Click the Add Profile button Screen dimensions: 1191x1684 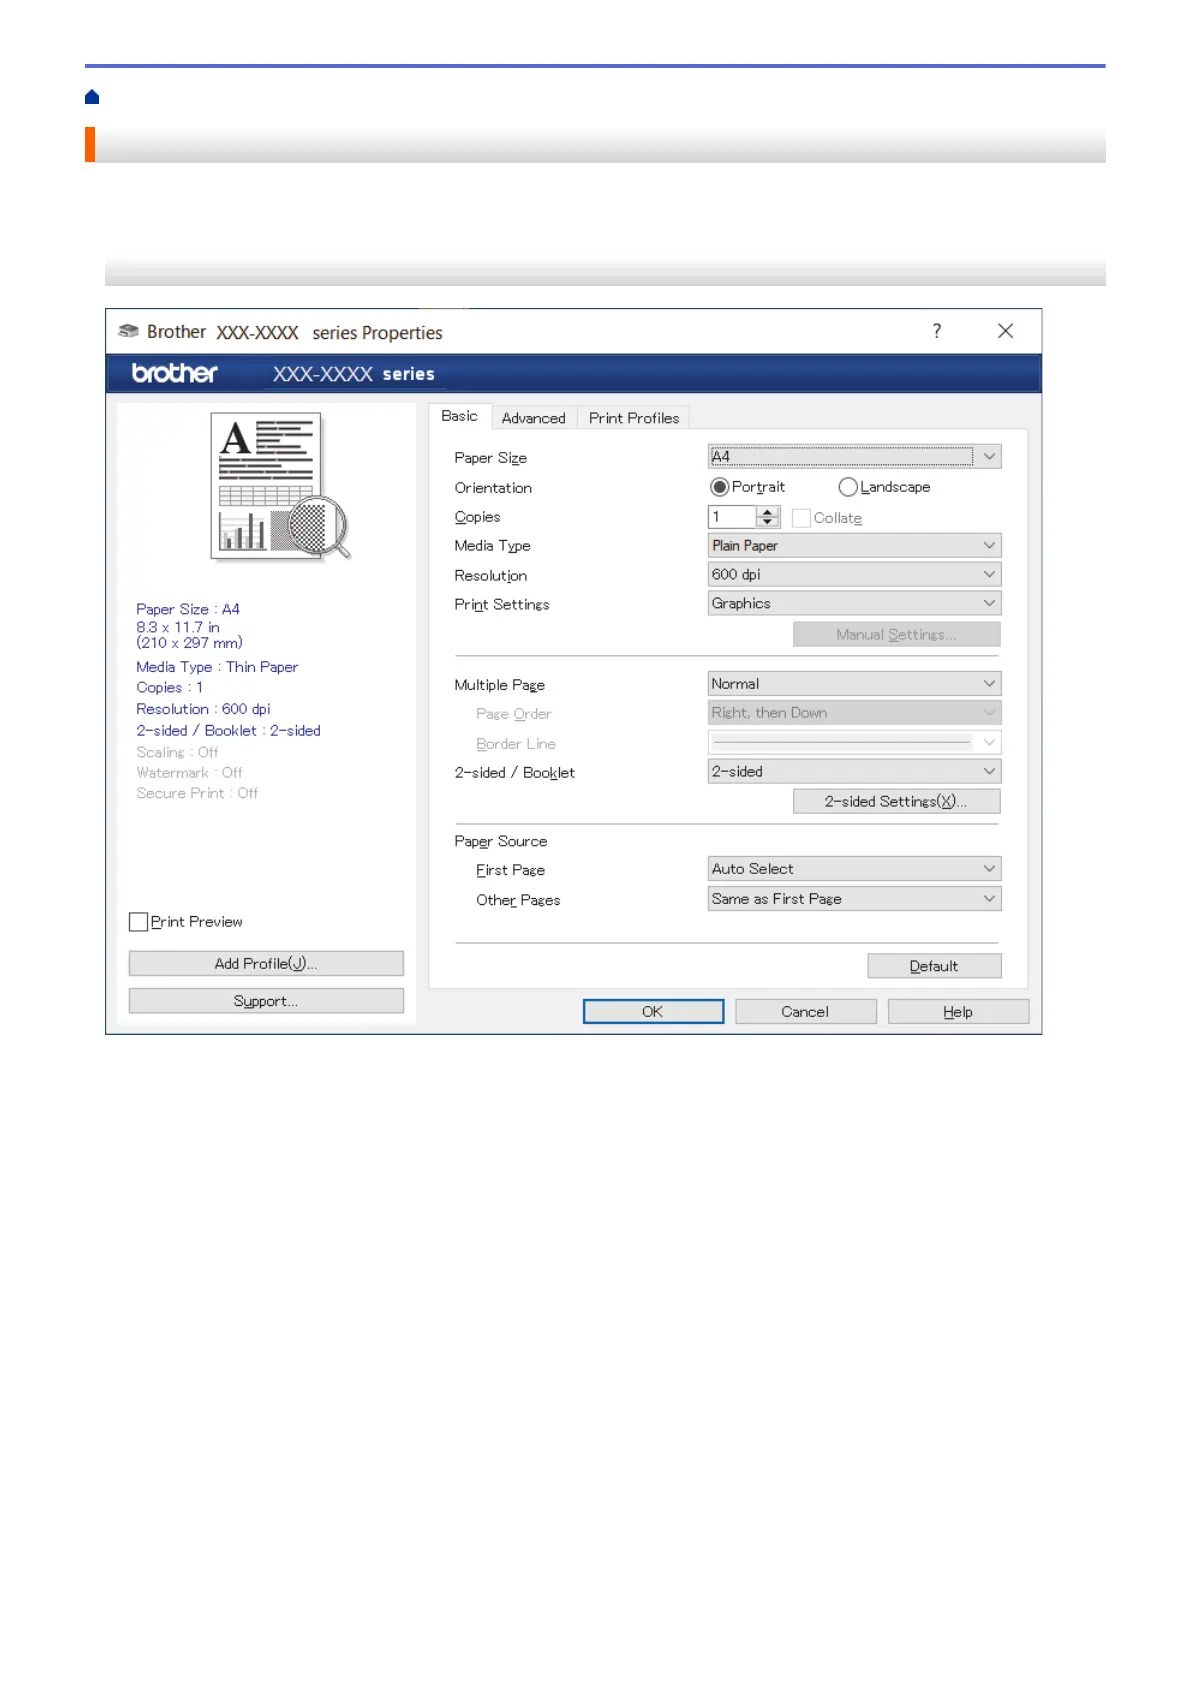tap(266, 963)
